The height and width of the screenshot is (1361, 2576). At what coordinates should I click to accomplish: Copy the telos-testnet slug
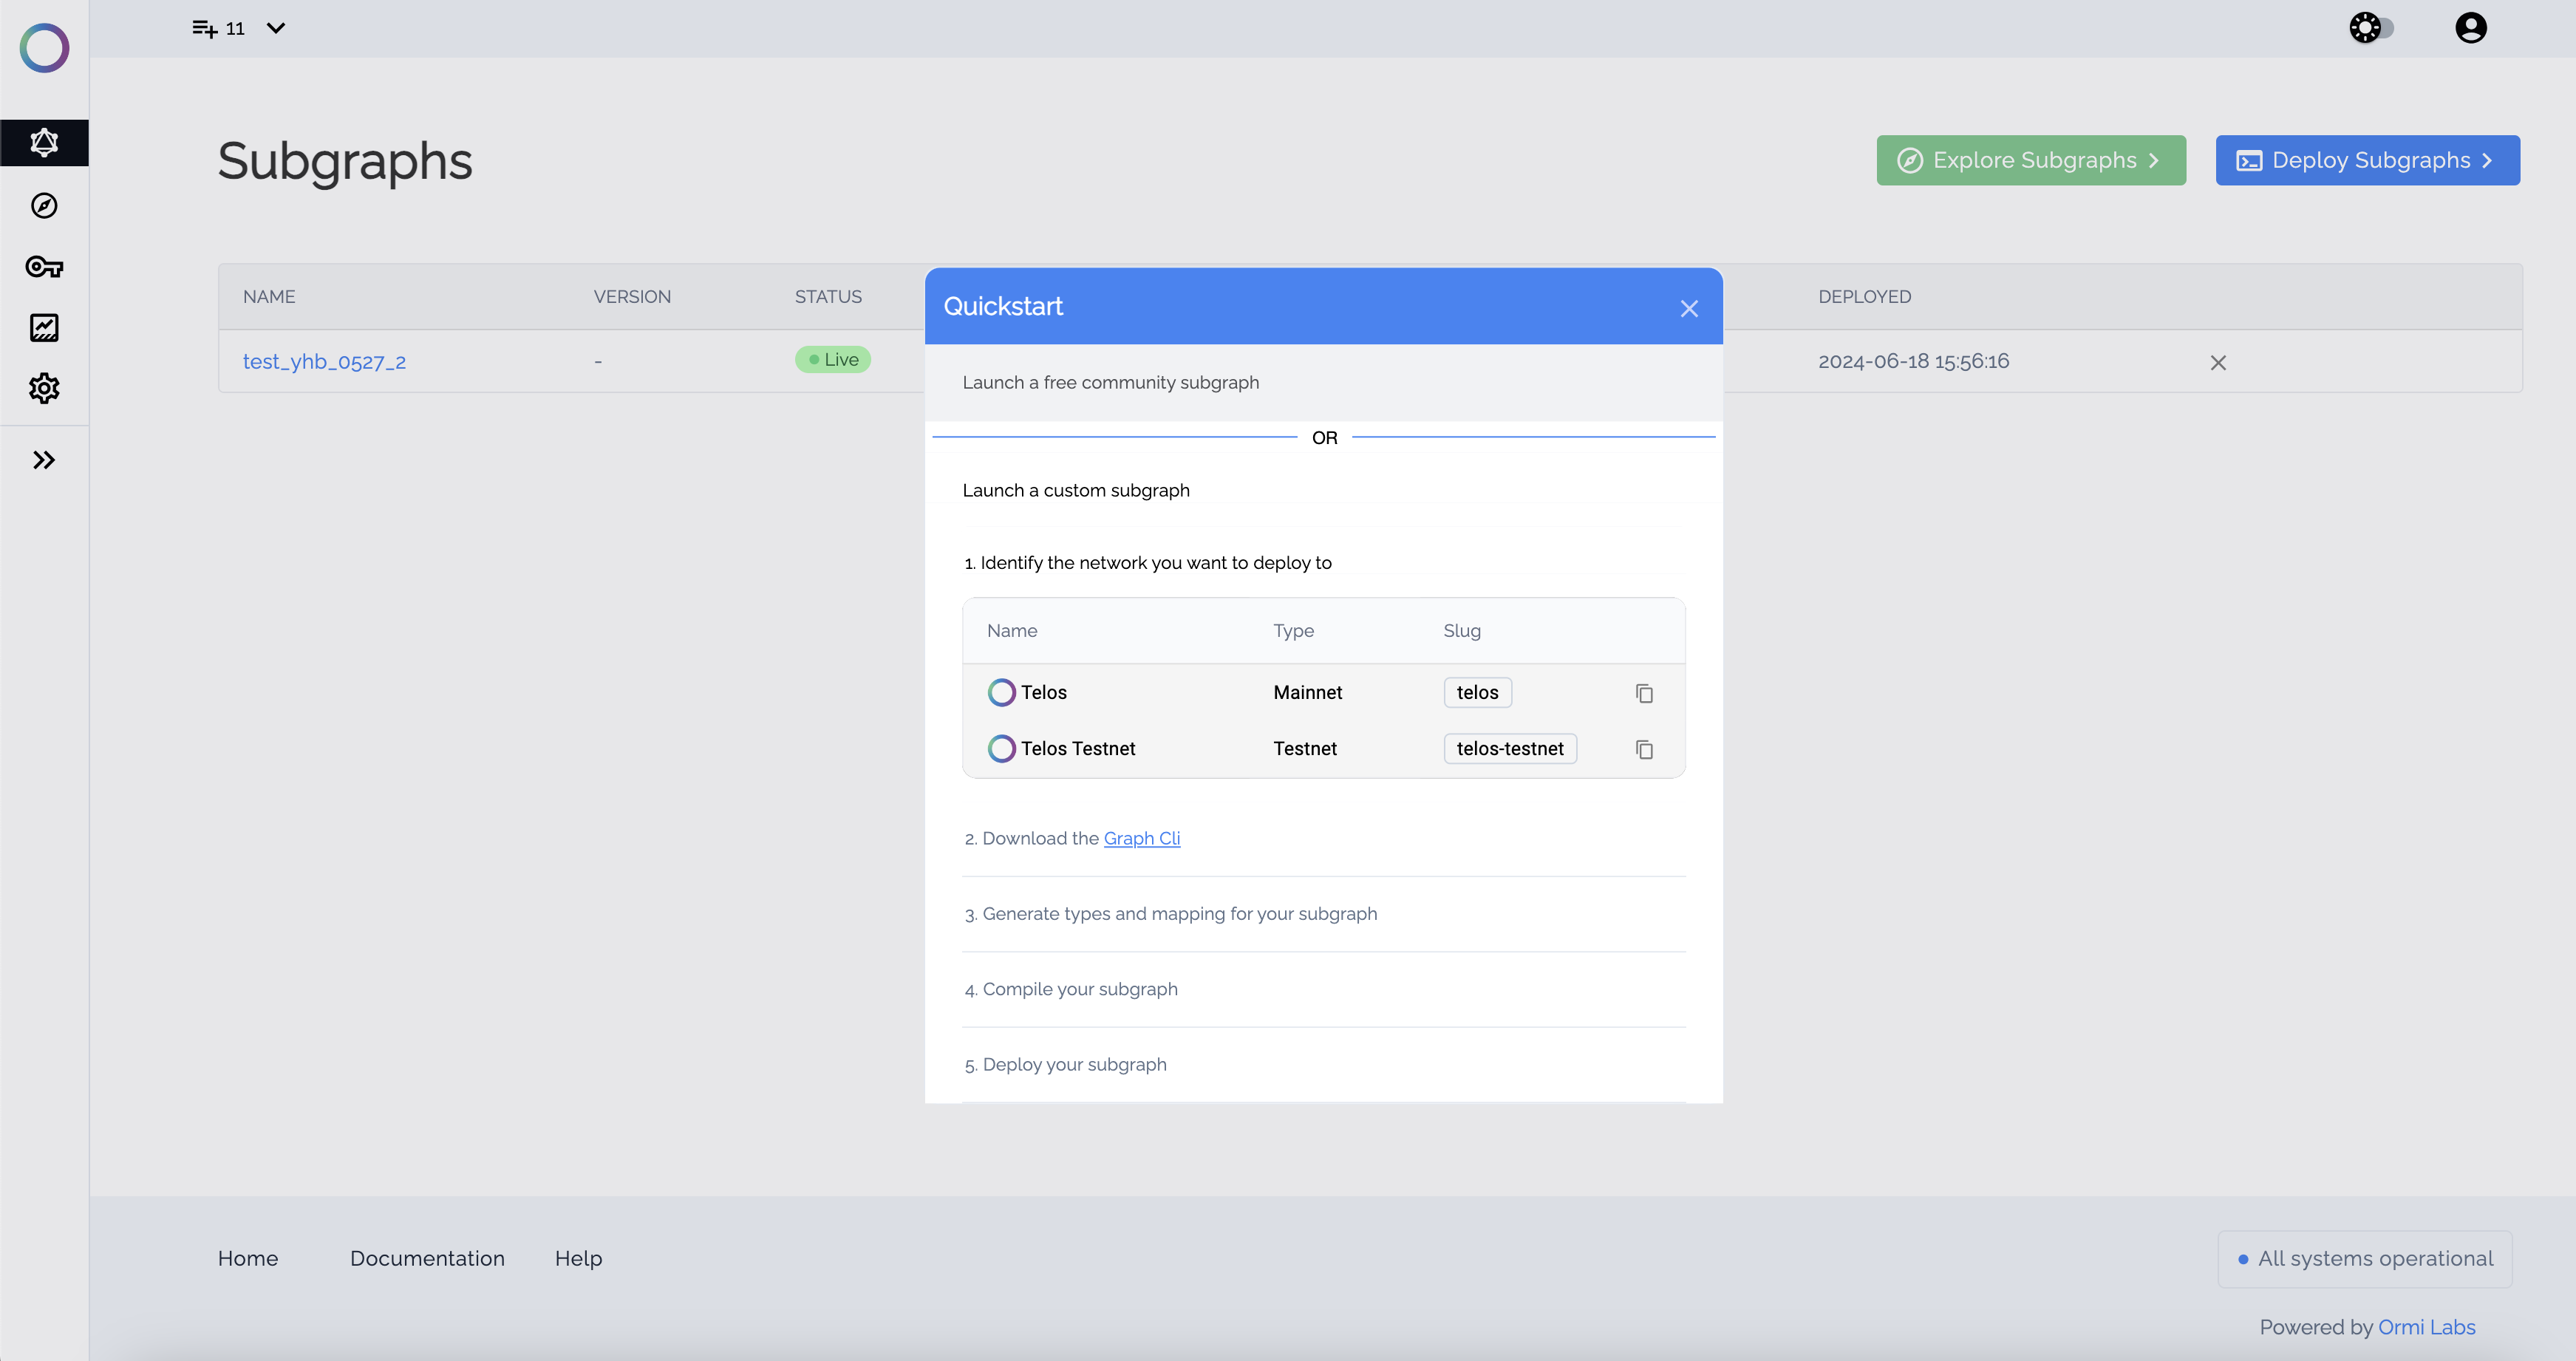click(1644, 749)
